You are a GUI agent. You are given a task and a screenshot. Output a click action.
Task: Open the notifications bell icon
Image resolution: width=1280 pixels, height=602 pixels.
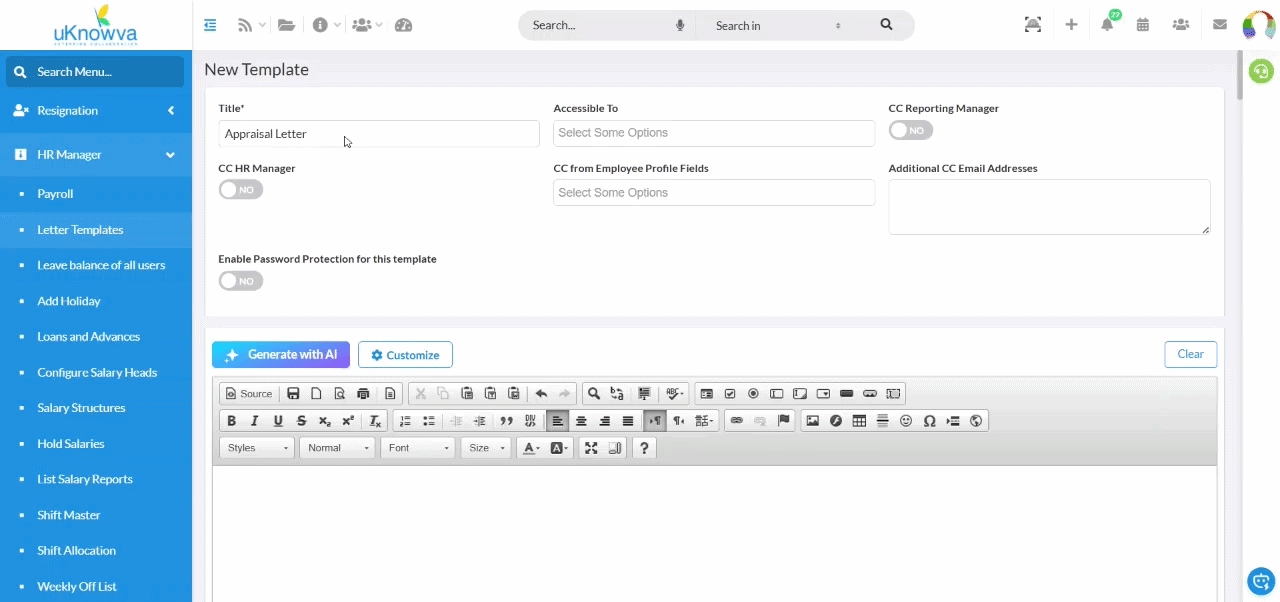[1107, 25]
